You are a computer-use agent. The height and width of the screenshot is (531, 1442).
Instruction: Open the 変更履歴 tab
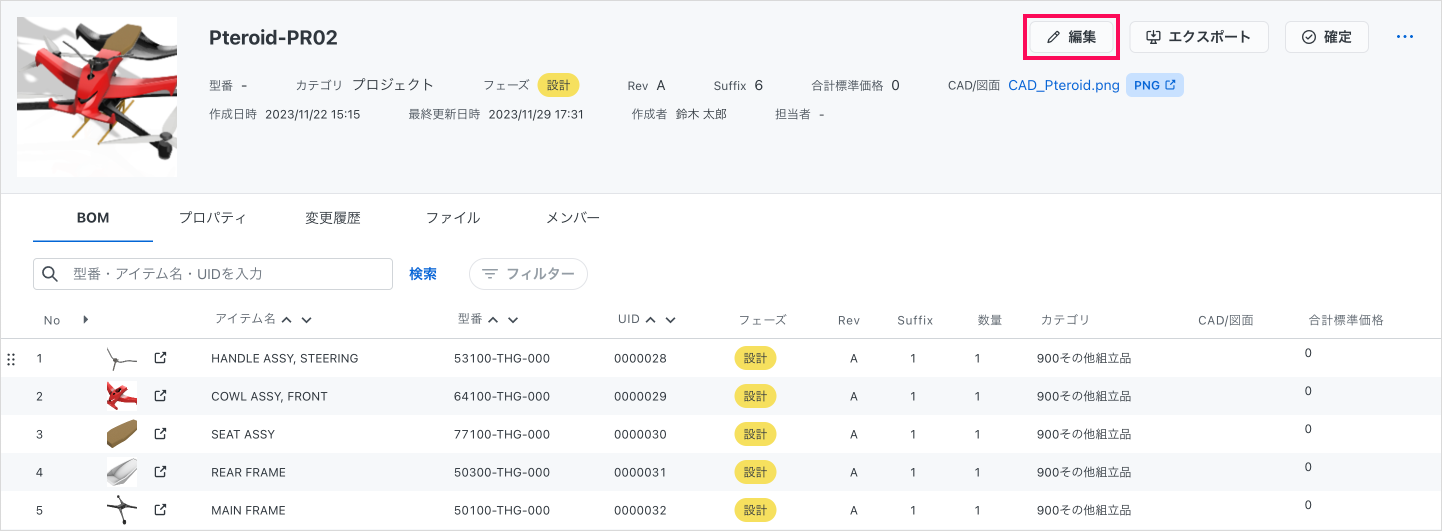point(332,218)
